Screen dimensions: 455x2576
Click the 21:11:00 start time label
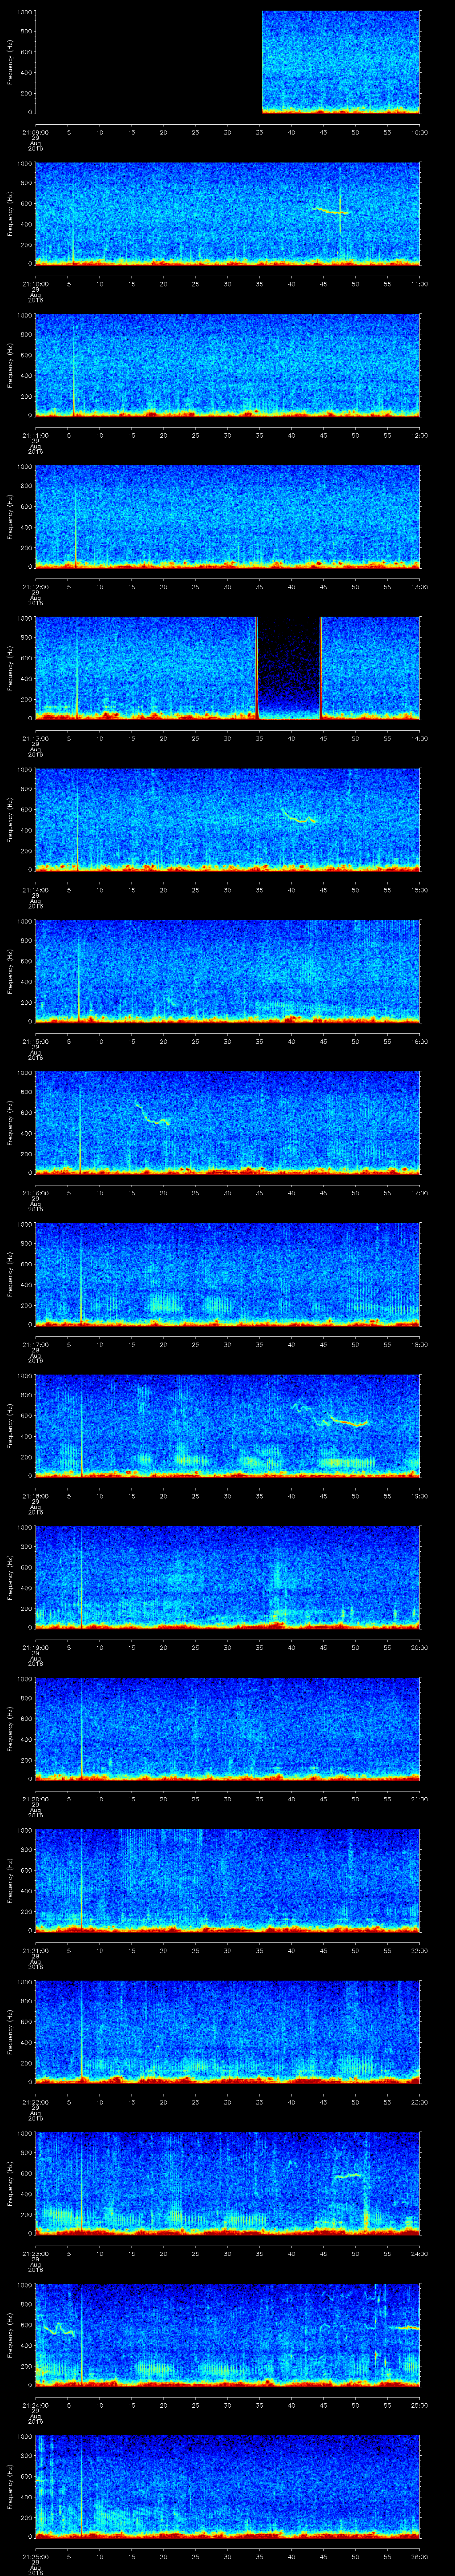tap(35, 434)
